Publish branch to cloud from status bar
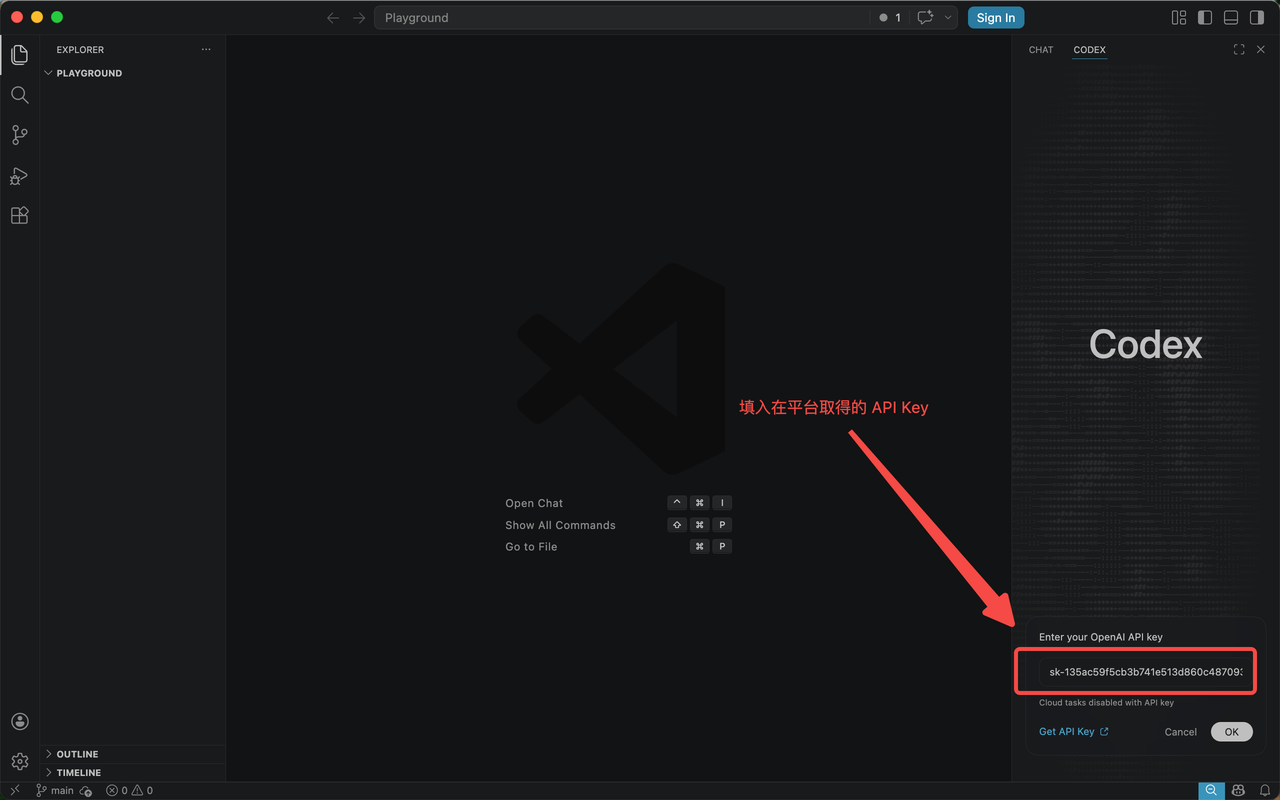The width and height of the screenshot is (1280, 800). (x=86, y=790)
